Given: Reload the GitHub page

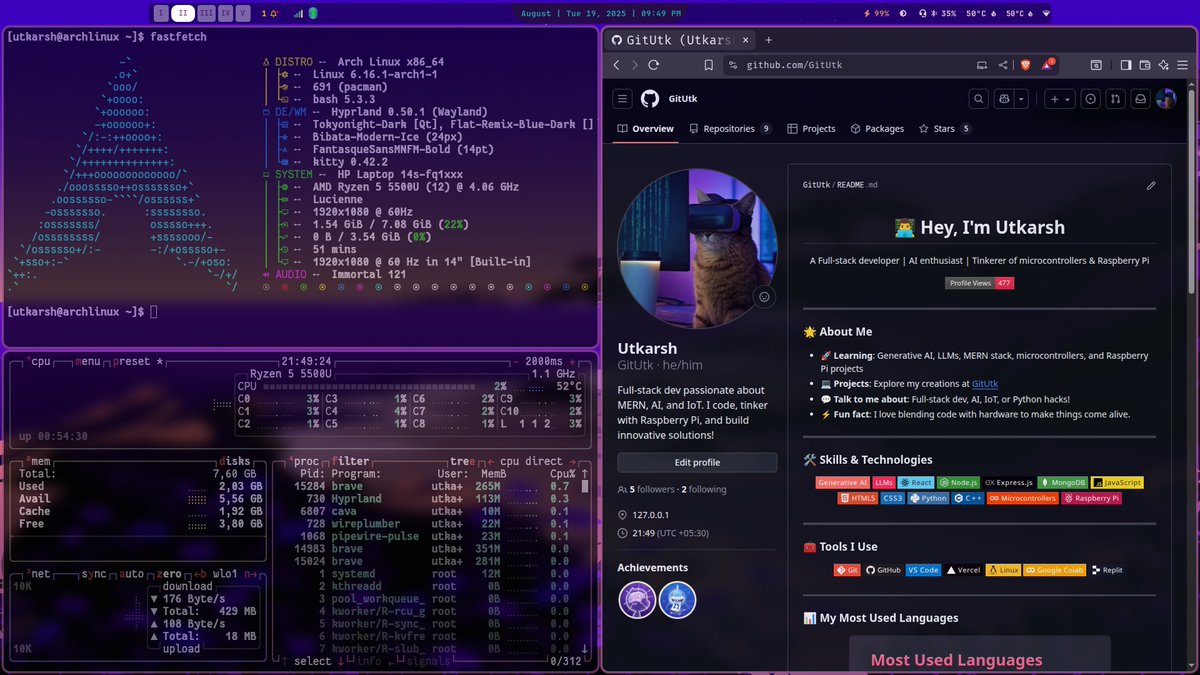Looking at the screenshot, I should tap(654, 64).
